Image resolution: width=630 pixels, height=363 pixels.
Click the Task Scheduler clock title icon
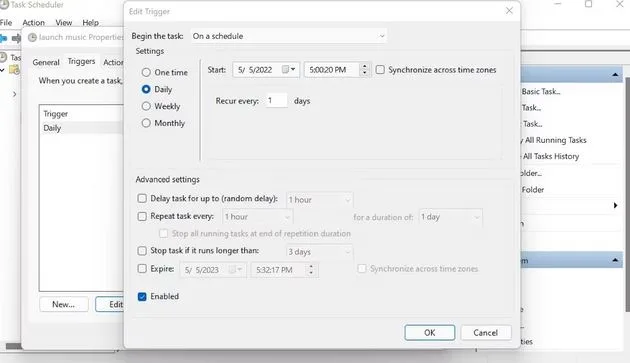point(4,5)
